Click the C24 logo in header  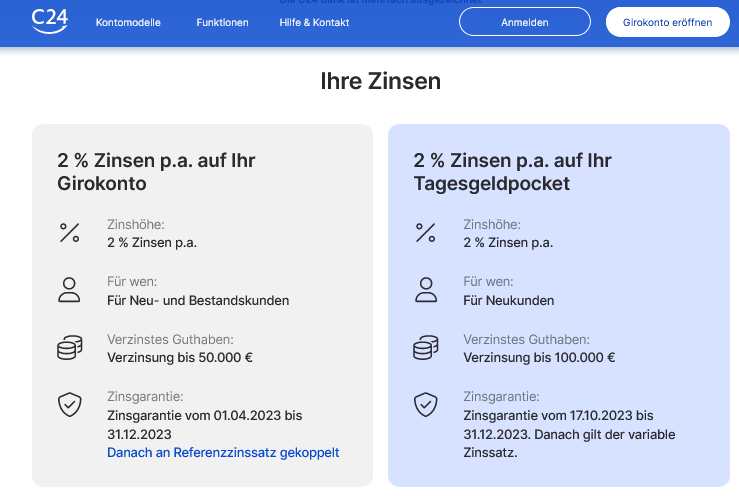click(49, 21)
